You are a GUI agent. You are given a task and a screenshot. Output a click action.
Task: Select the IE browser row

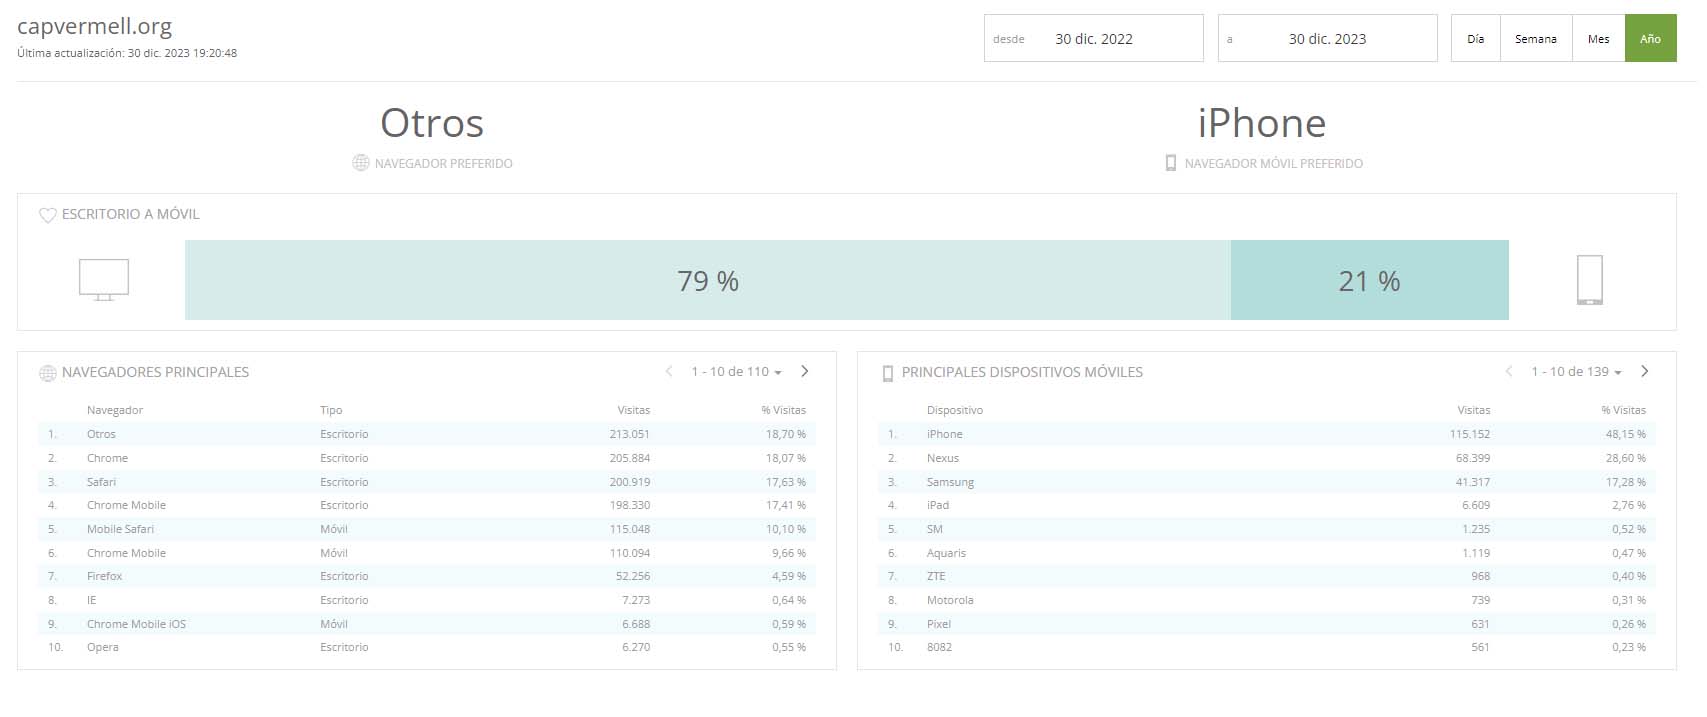coord(427,600)
